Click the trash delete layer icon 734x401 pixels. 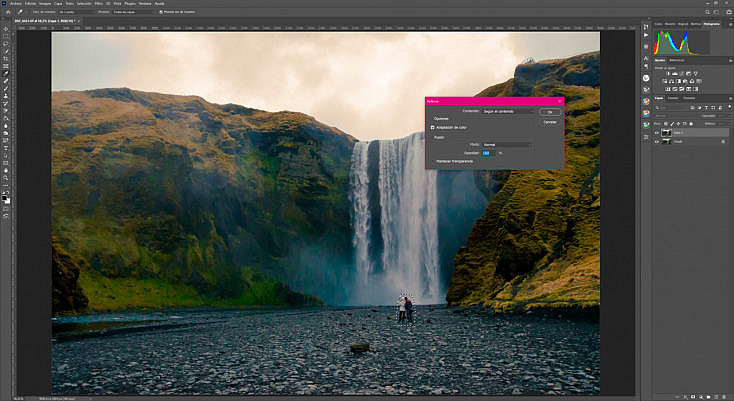click(x=724, y=397)
